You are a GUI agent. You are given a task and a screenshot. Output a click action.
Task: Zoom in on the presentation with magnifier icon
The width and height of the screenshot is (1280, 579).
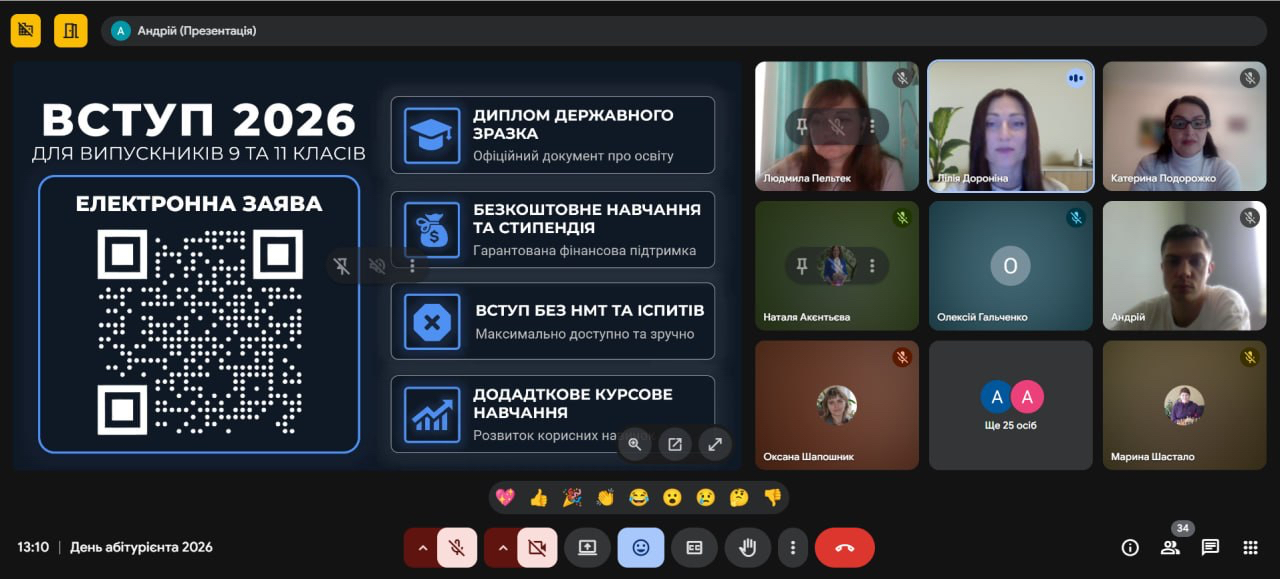coord(635,445)
